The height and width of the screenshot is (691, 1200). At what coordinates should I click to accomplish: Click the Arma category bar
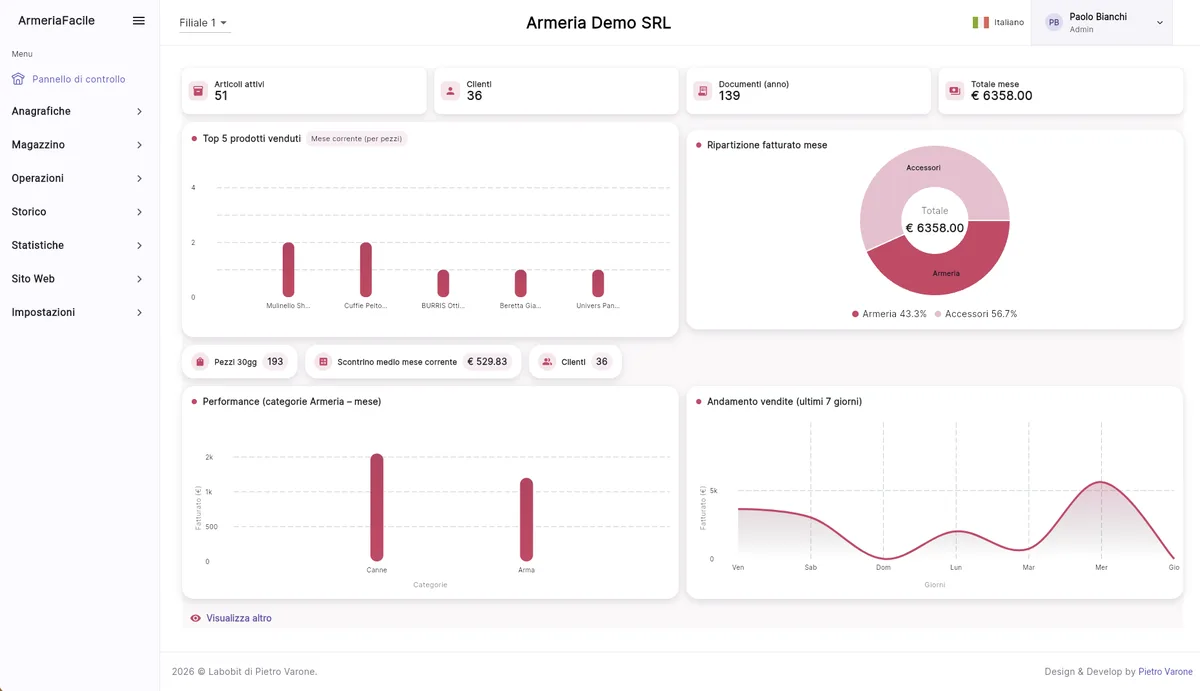(x=526, y=519)
